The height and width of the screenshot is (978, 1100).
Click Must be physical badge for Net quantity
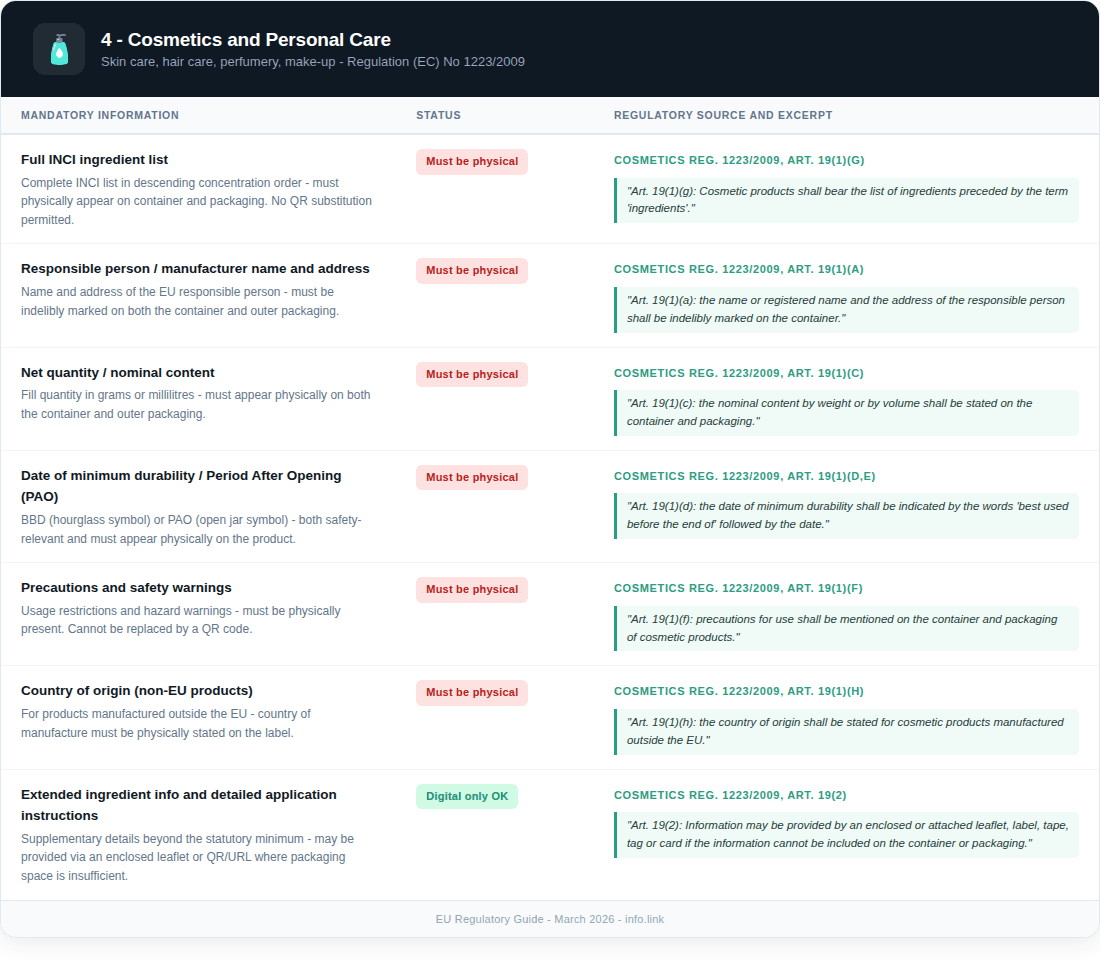(472, 375)
